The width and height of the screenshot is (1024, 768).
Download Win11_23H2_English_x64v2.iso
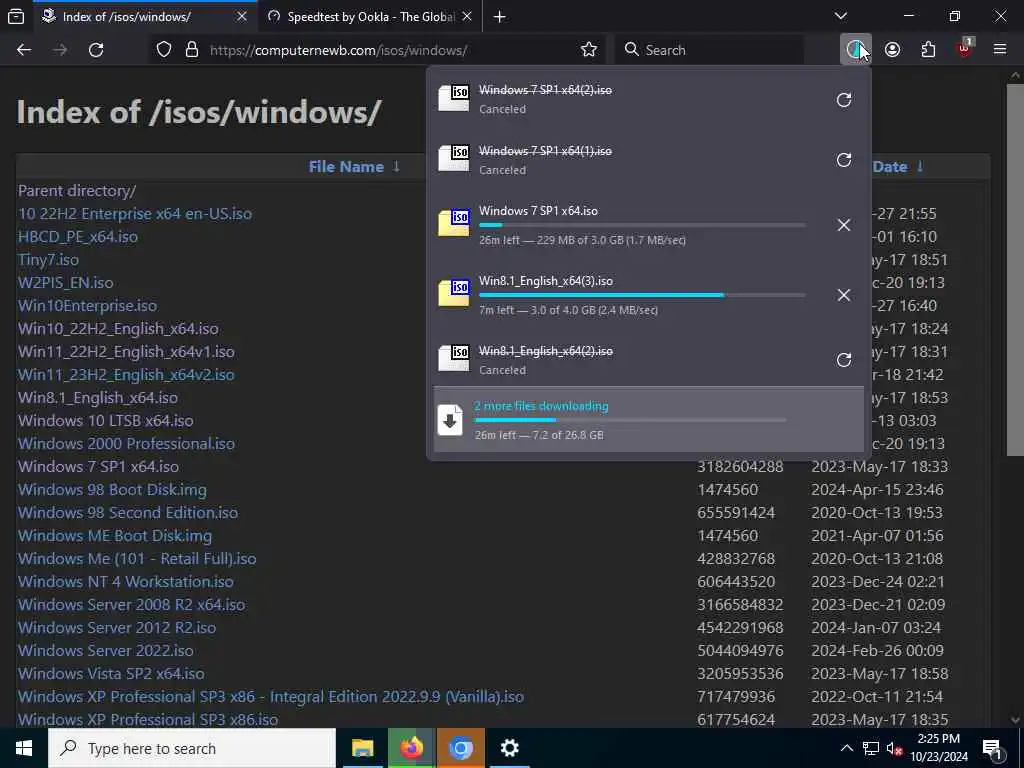[126, 375]
